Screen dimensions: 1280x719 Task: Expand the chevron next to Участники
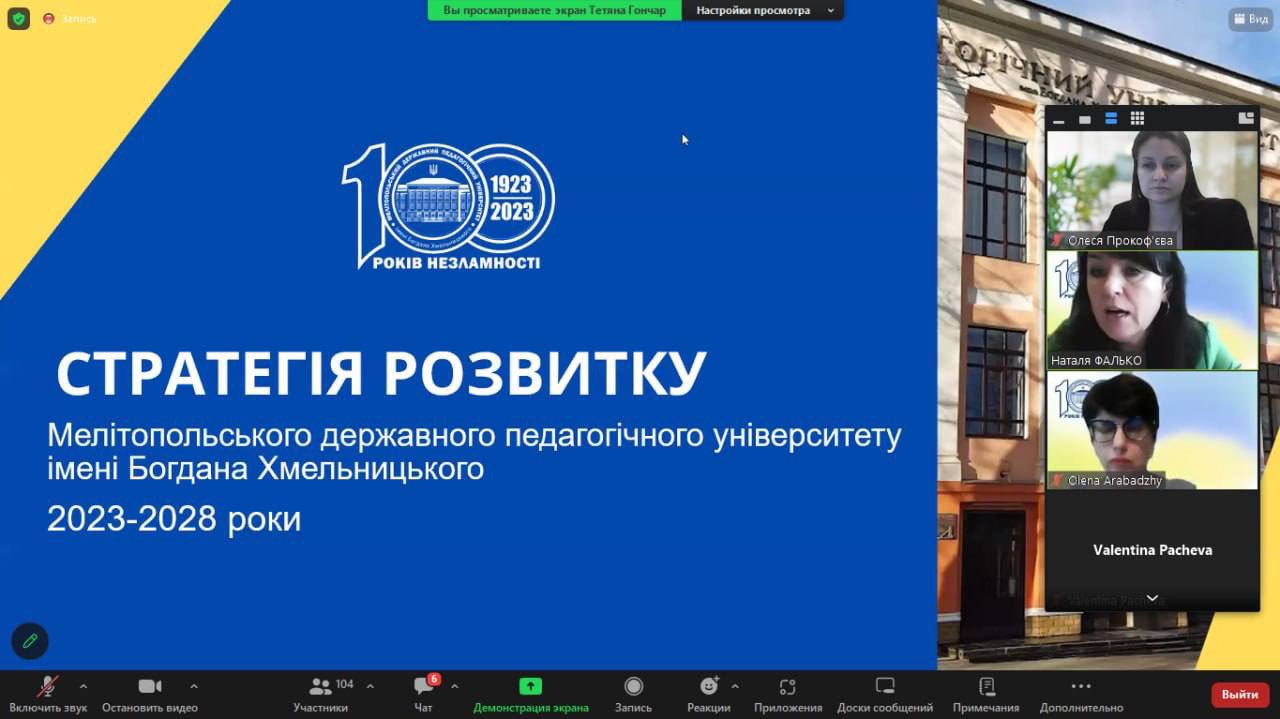(x=370, y=686)
